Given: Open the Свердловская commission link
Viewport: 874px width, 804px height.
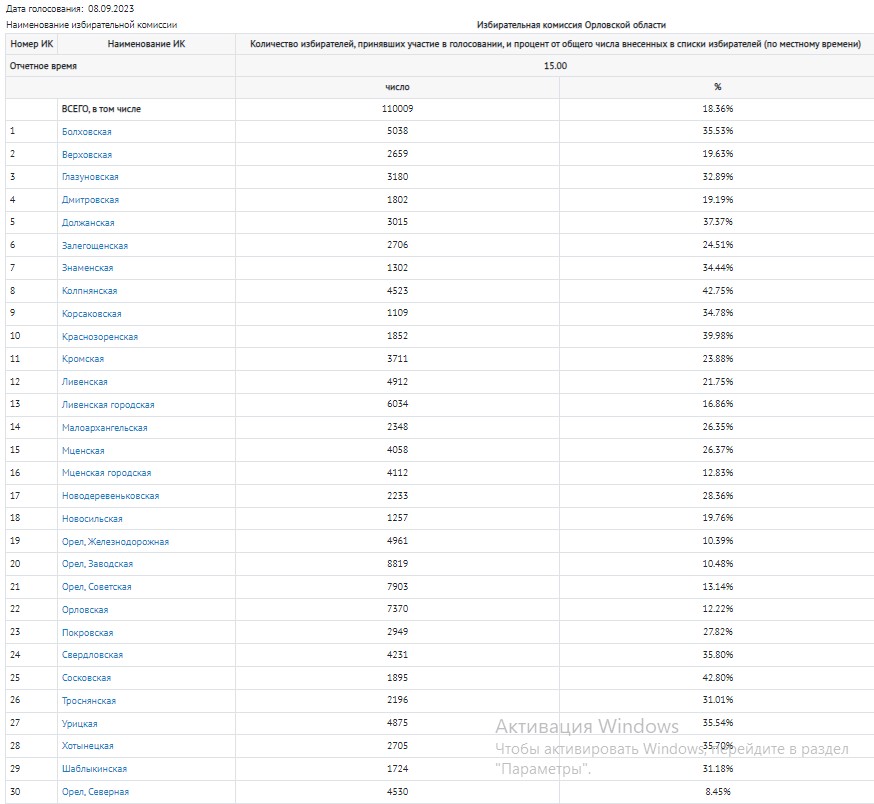Looking at the screenshot, I should point(92,655).
